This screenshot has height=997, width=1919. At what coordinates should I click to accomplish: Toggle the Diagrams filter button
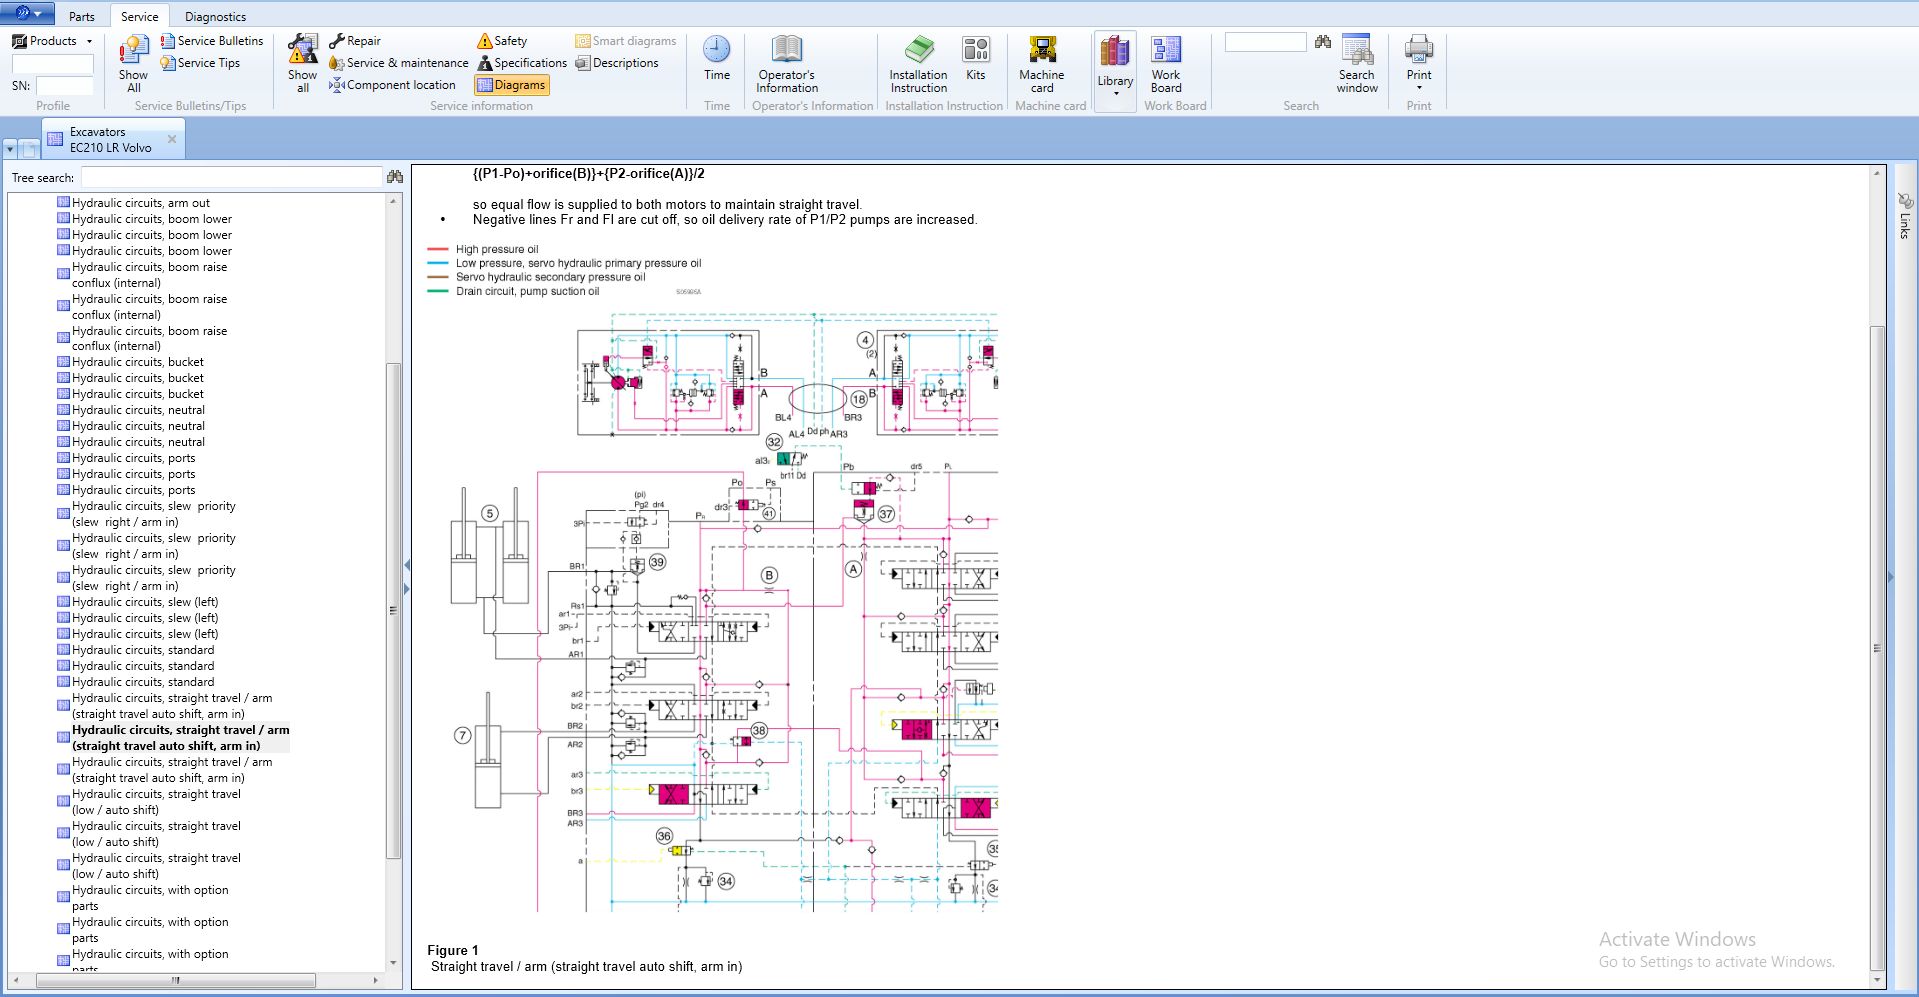tap(512, 85)
